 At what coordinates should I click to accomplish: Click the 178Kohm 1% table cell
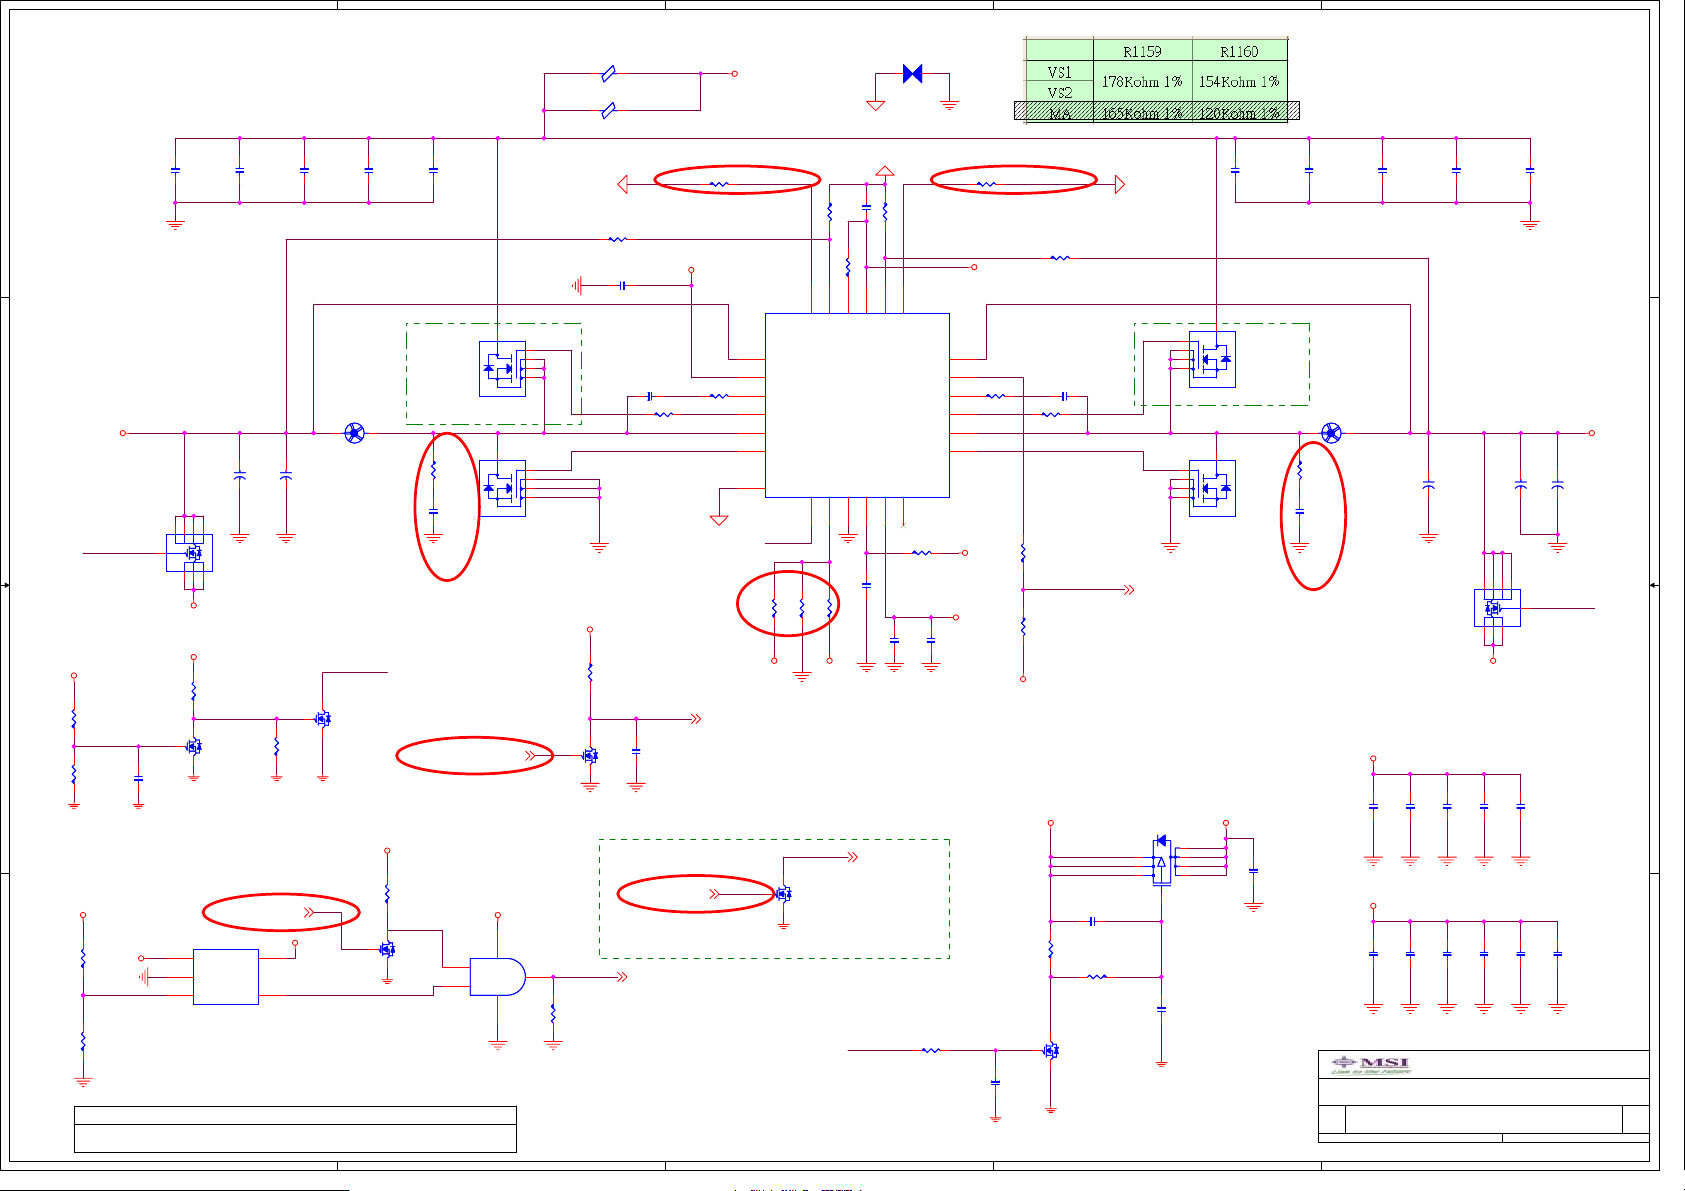(x=1142, y=82)
